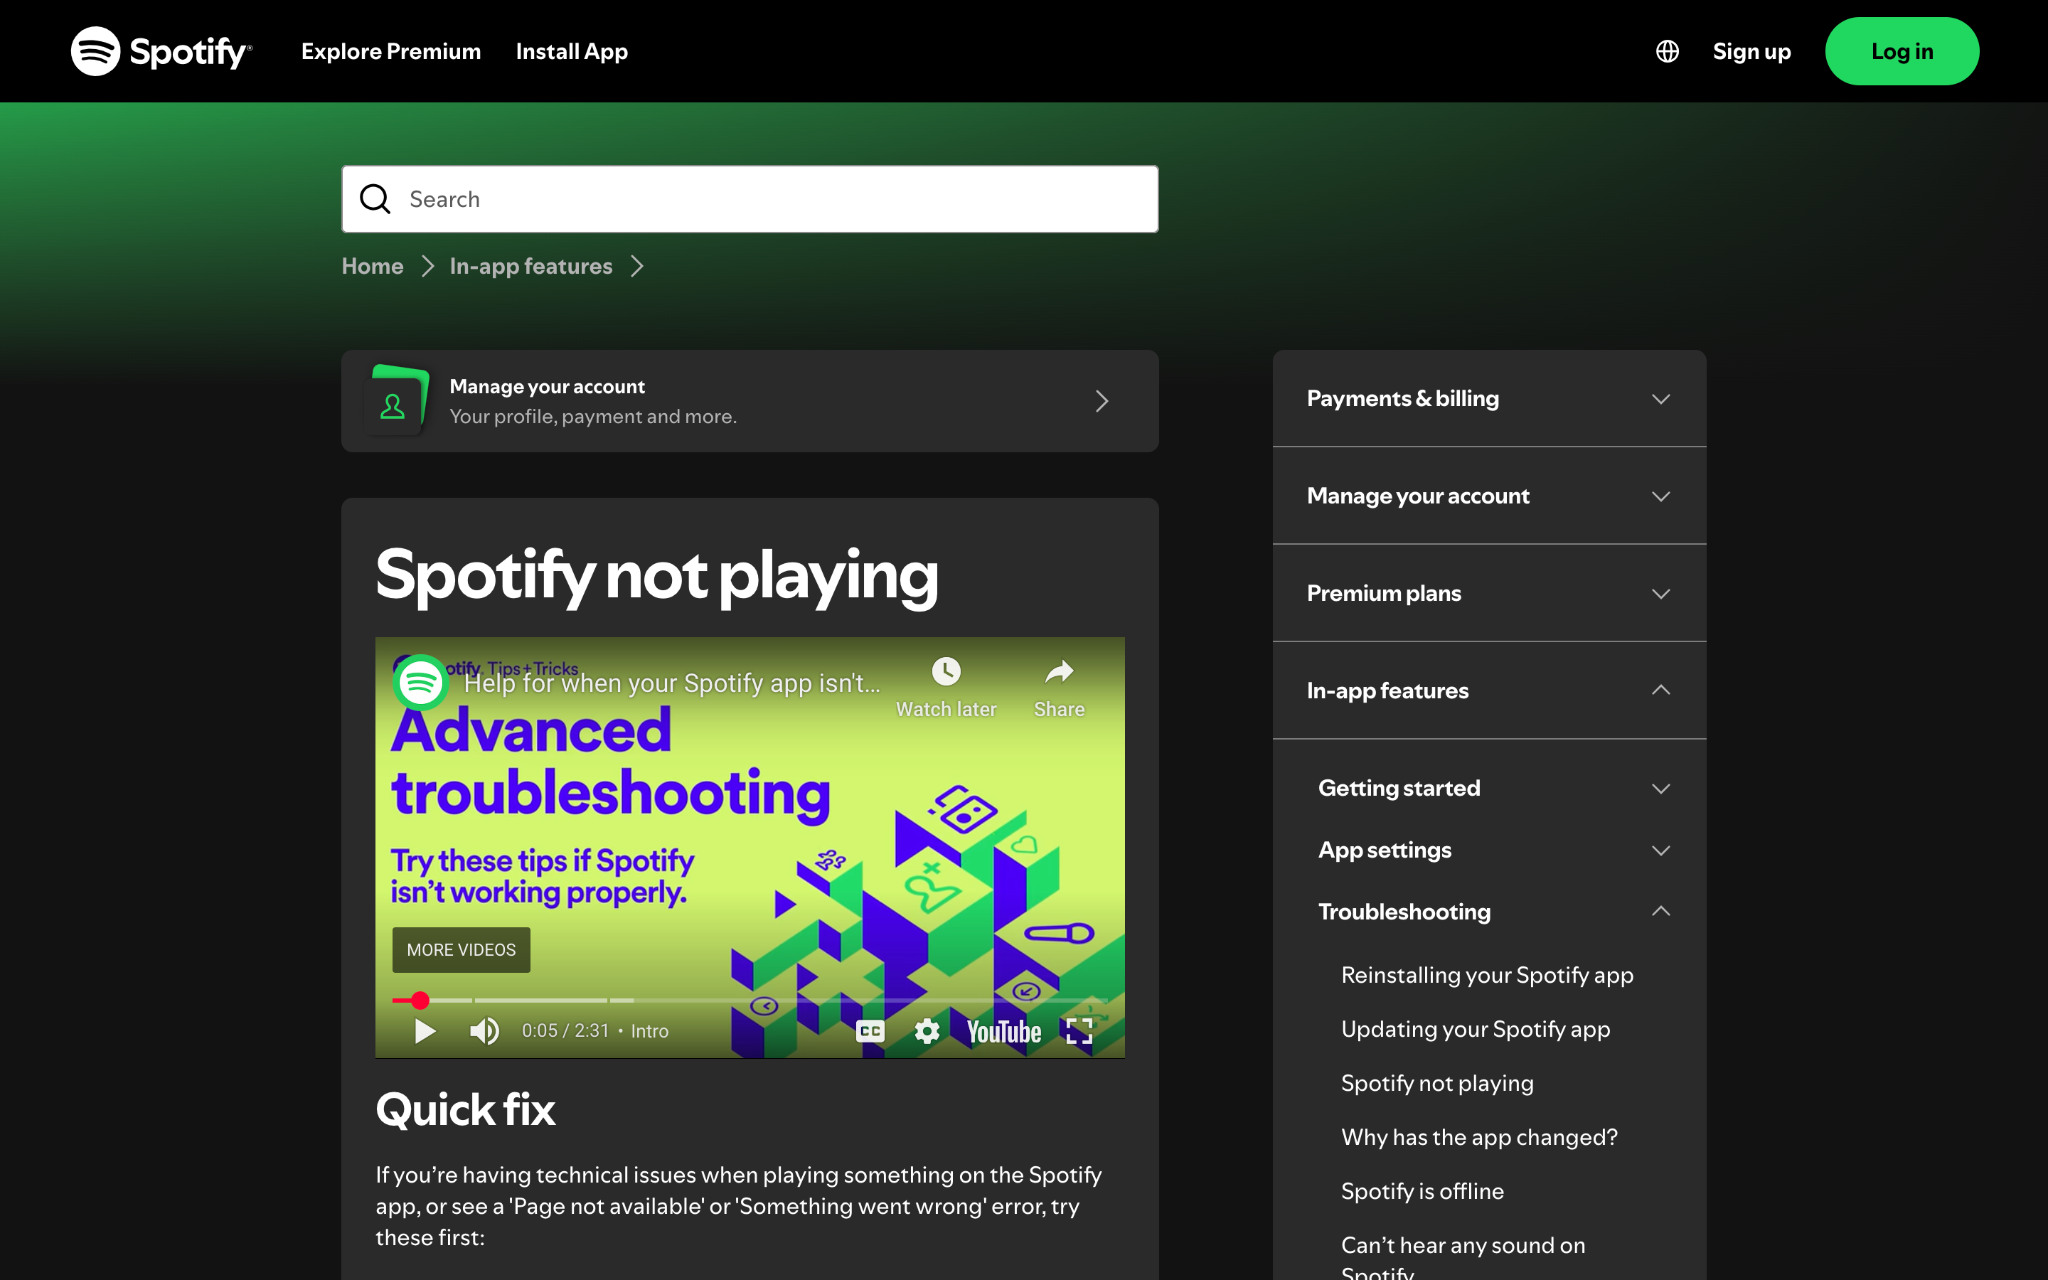The width and height of the screenshot is (2048, 1280).
Task: Click the Share arrow icon on video
Action: pyautogui.click(x=1059, y=671)
